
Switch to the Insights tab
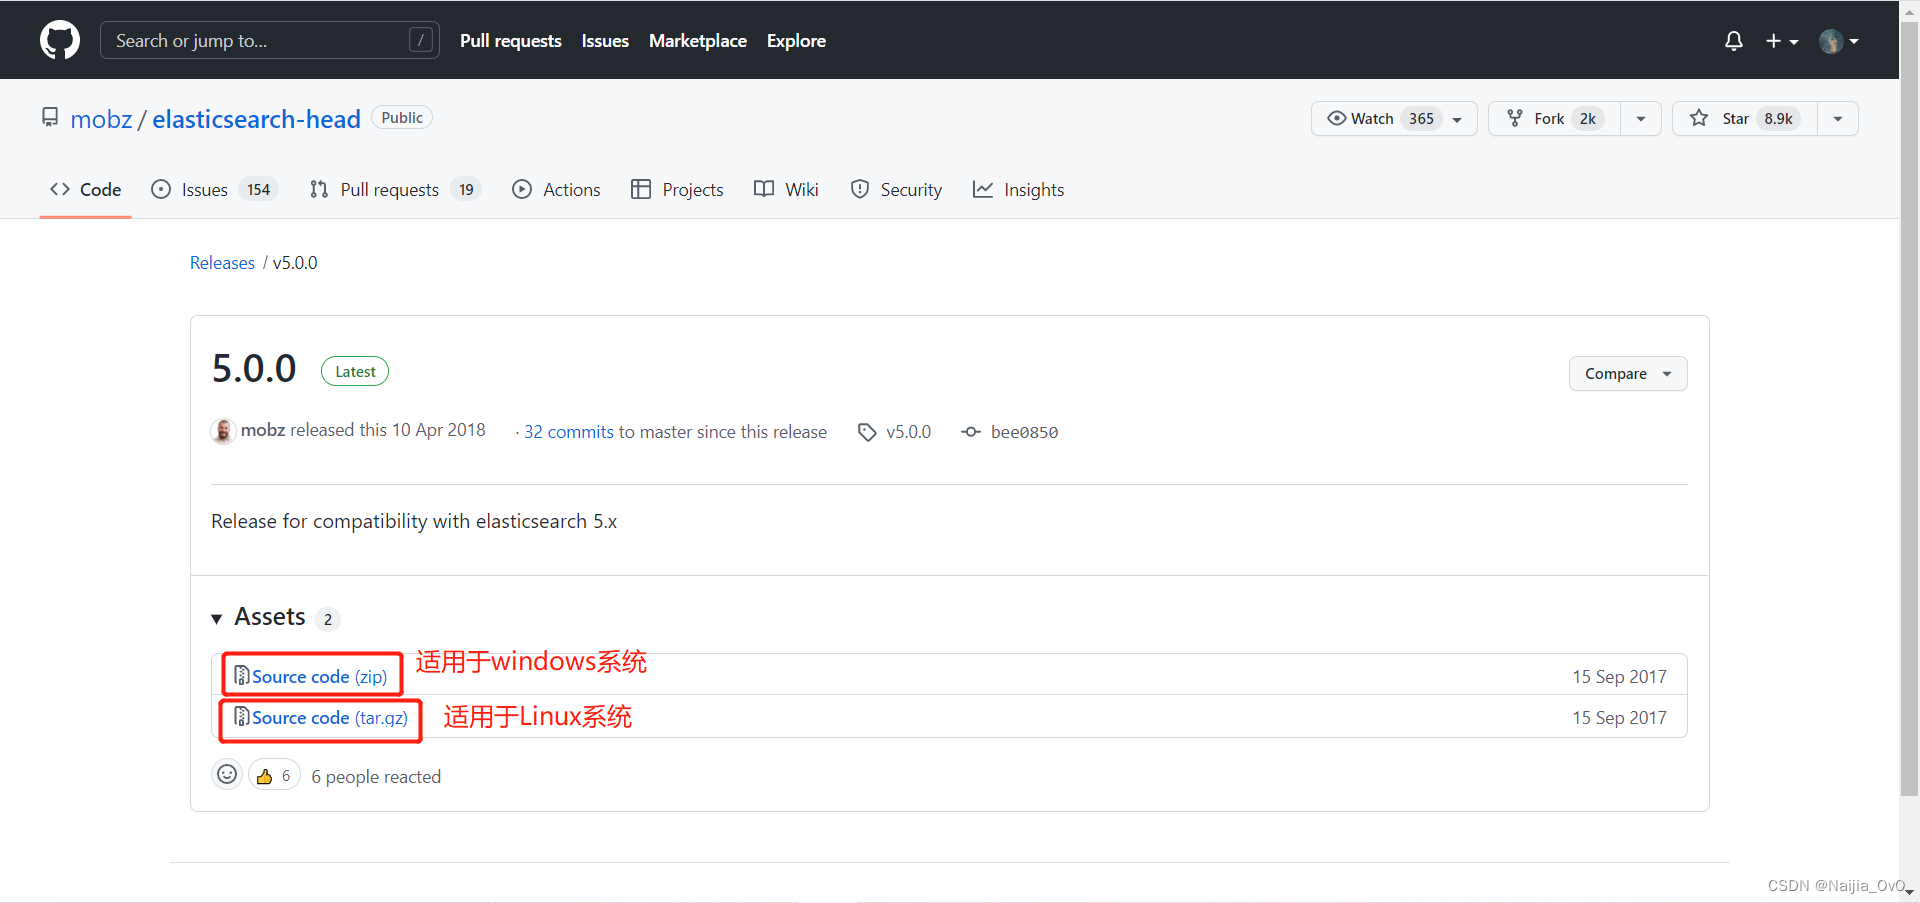pos(1018,190)
